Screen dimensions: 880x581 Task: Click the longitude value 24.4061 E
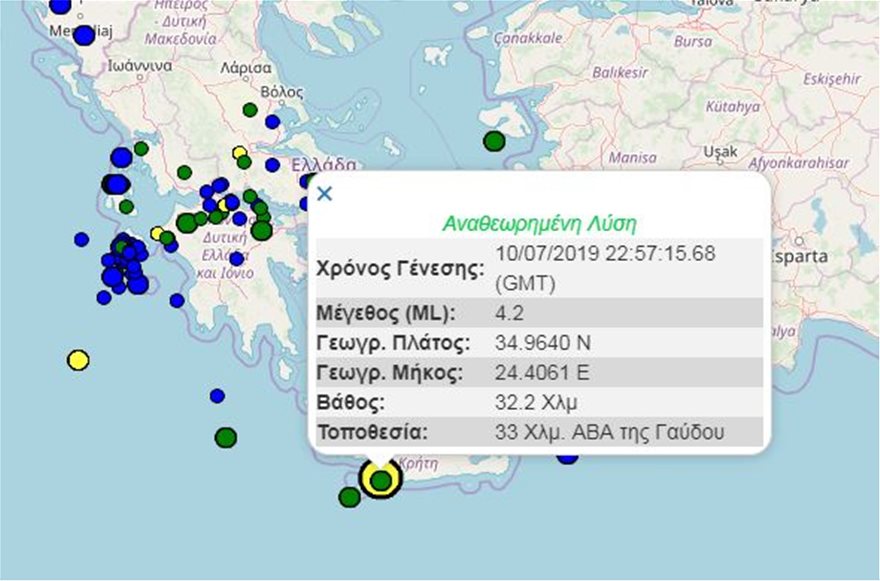coord(542,373)
